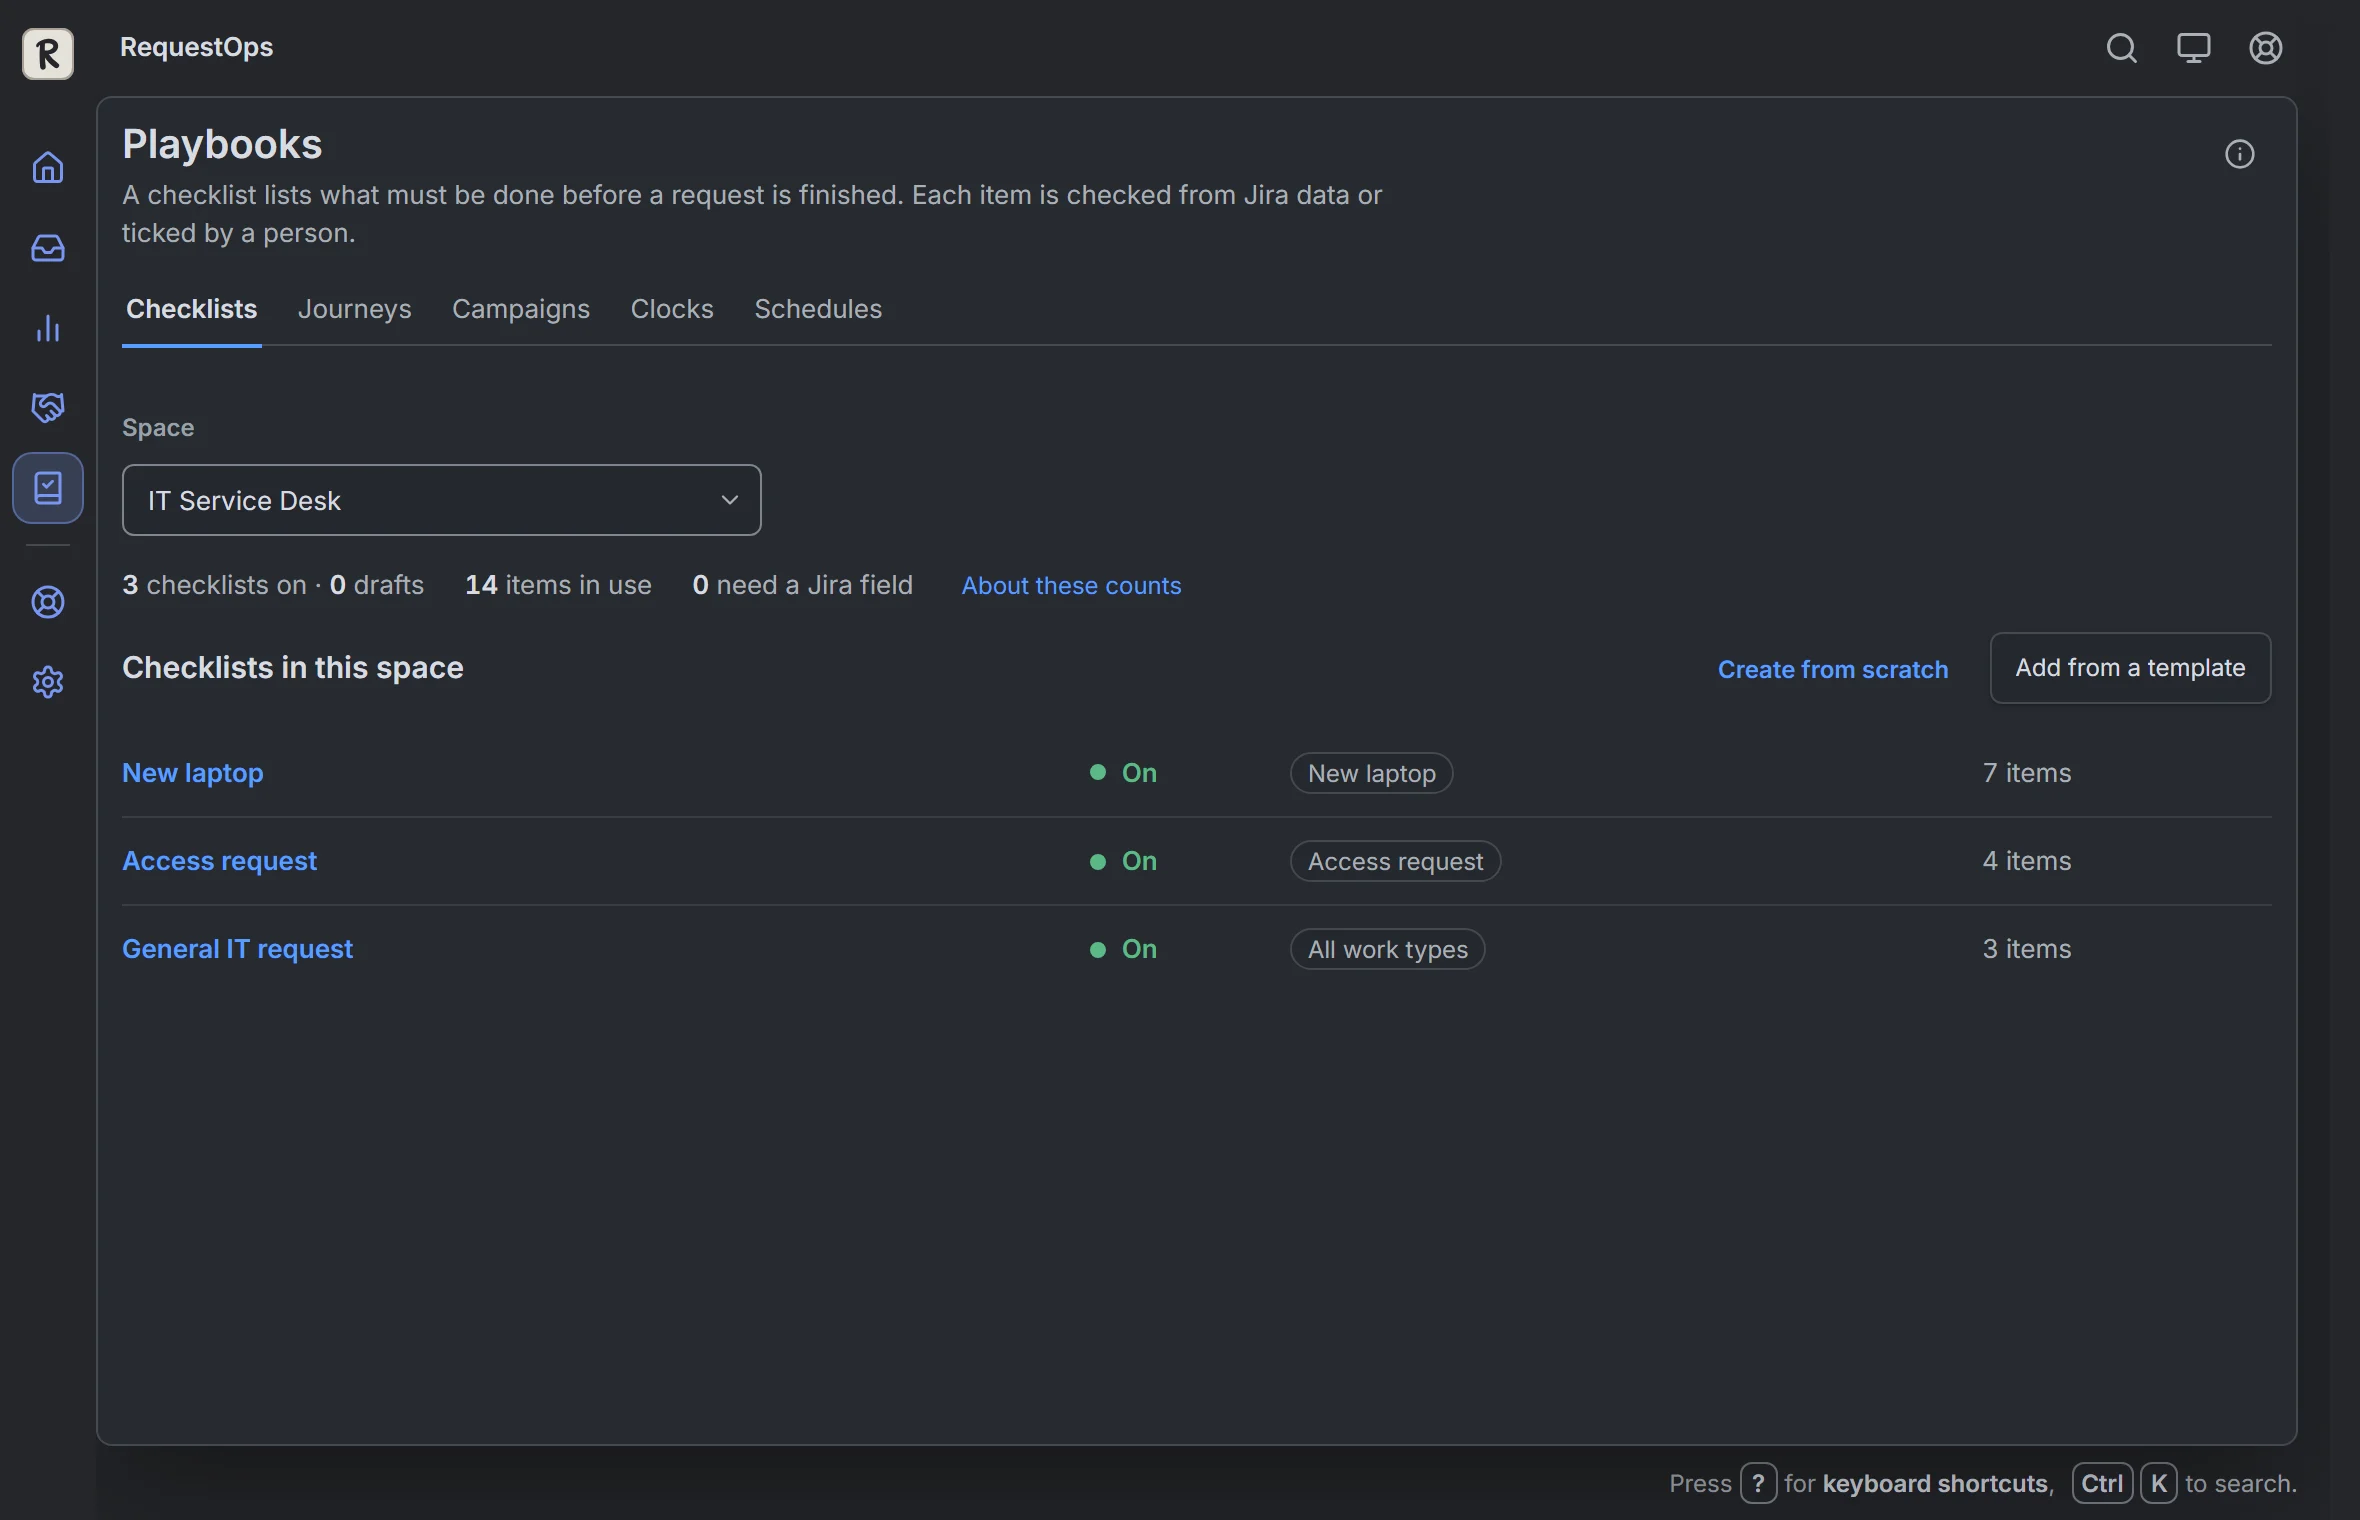The height and width of the screenshot is (1520, 2360).
Task: Open the Home icon in sidebar
Action: (48, 167)
